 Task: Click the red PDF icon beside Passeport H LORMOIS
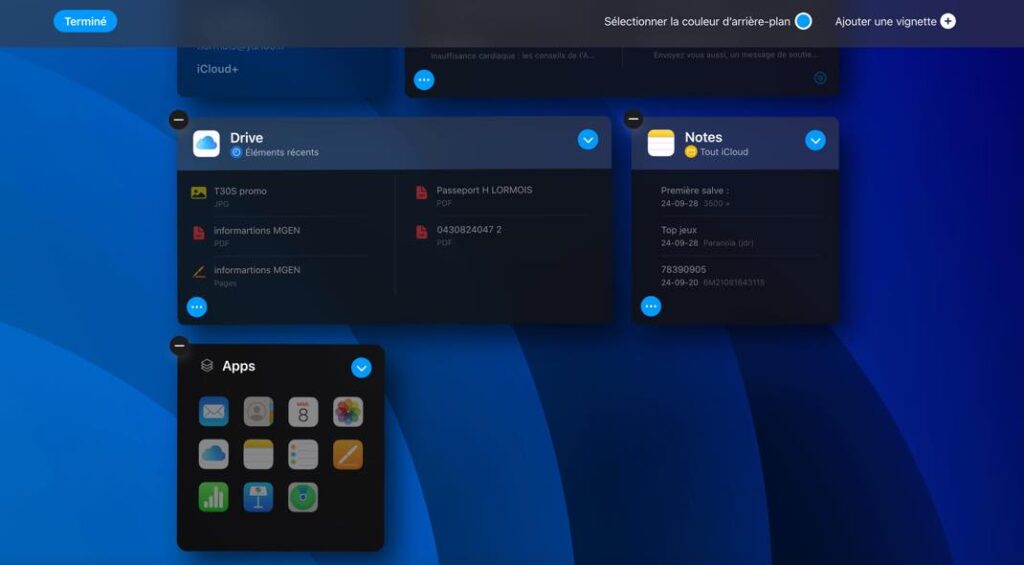point(422,192)
